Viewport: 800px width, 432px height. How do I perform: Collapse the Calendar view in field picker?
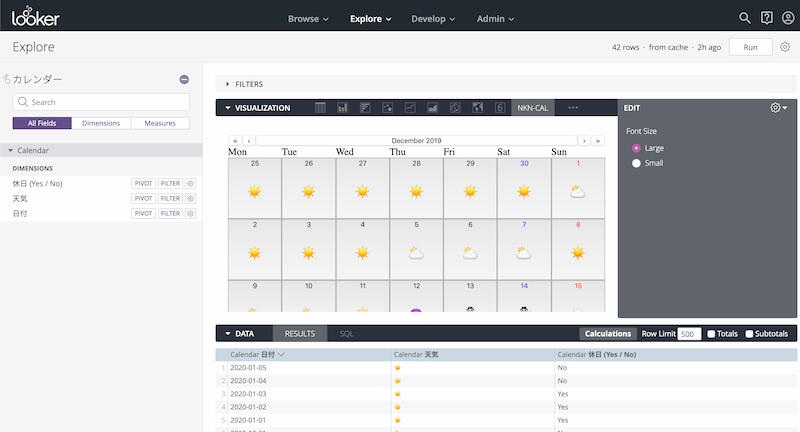click(28, 150)
